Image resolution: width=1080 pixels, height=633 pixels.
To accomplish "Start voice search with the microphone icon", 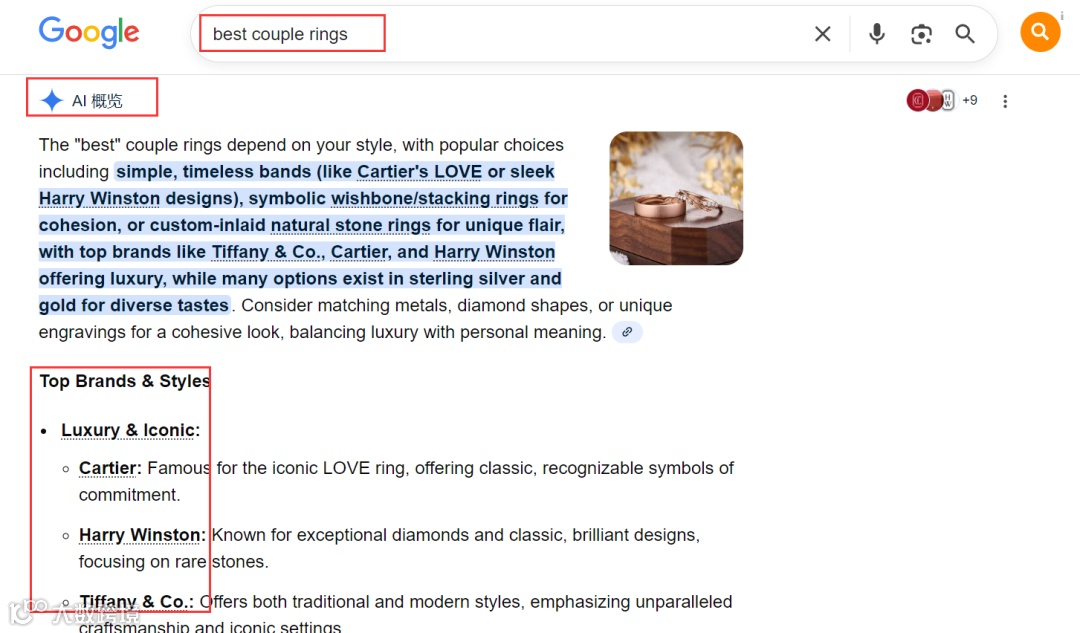I will 876,34.
